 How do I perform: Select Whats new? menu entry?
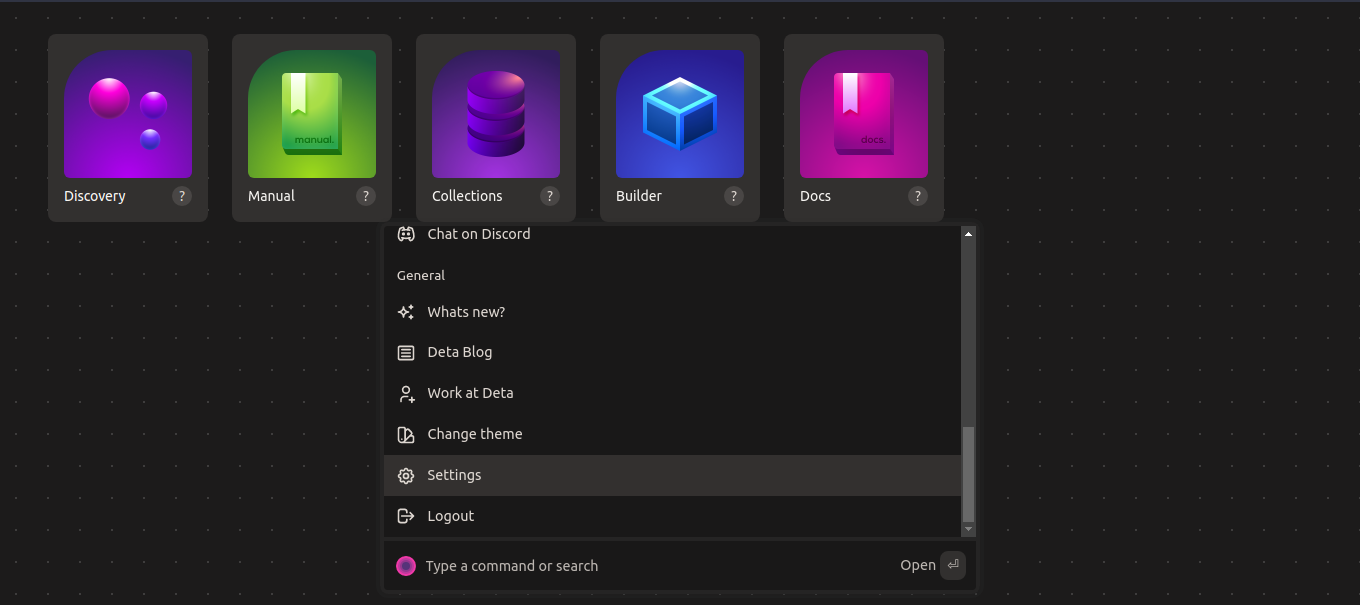(672, 312)
